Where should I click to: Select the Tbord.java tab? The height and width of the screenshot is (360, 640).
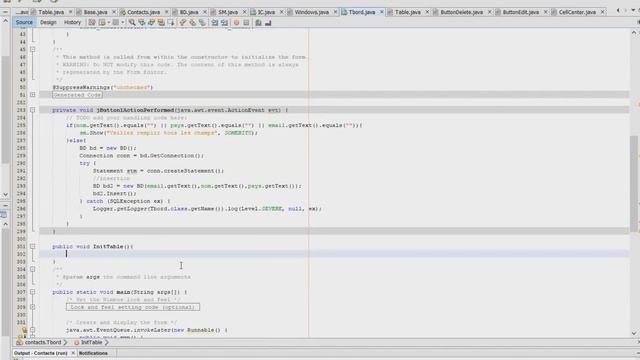(362, 12)
